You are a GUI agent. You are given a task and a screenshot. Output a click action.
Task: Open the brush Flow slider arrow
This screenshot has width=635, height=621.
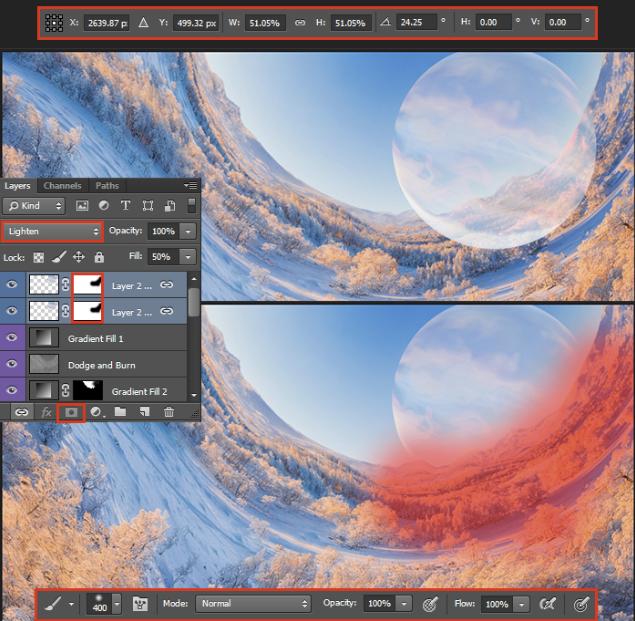[521, 604]
